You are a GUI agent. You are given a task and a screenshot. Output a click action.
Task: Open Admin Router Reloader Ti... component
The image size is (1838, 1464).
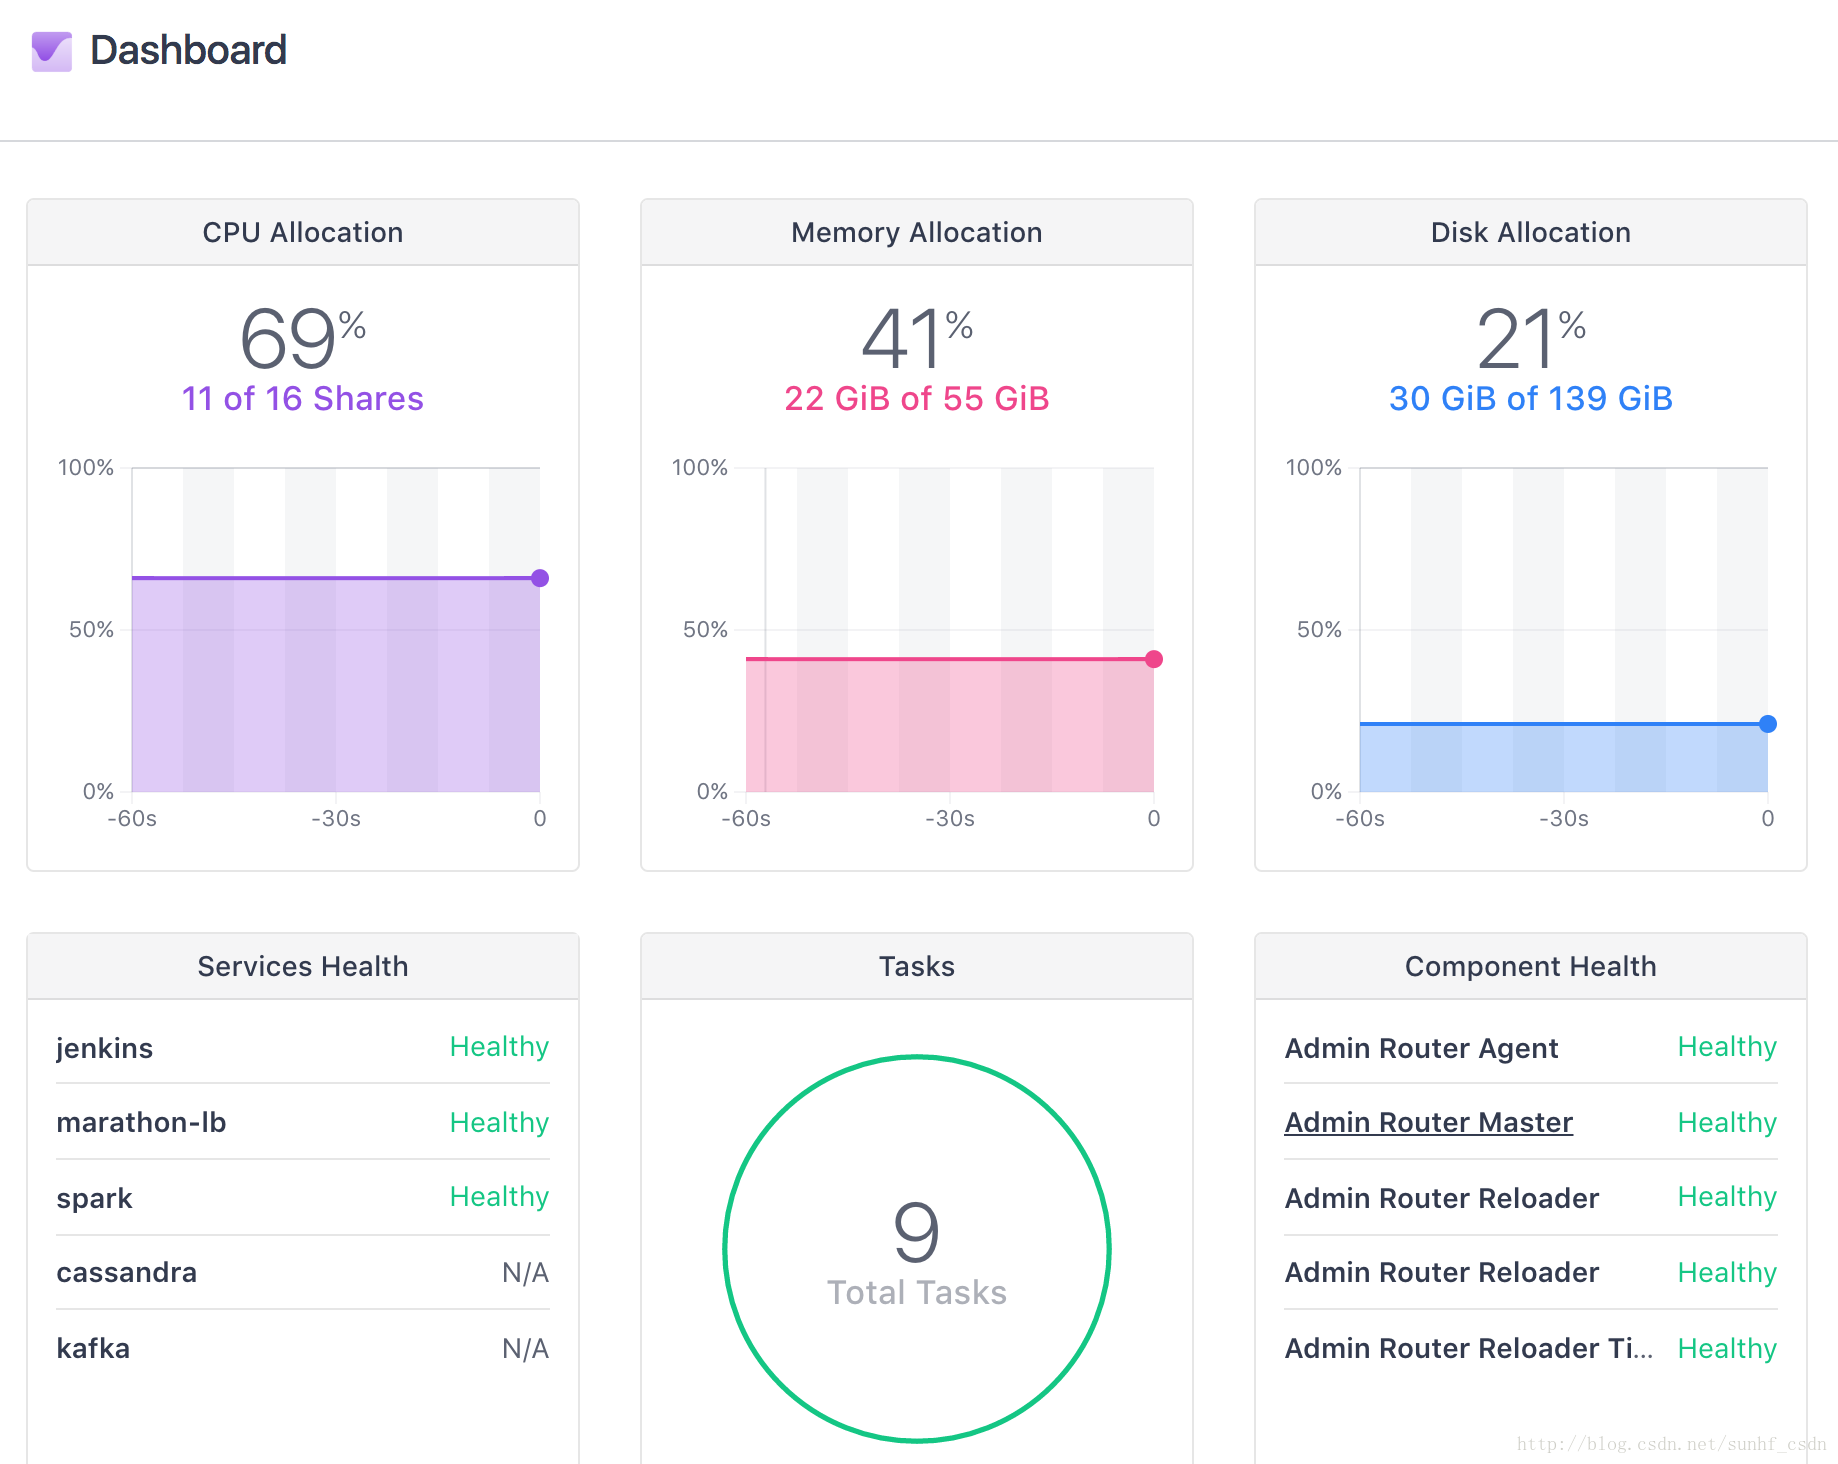[x=1468, y=1348]
